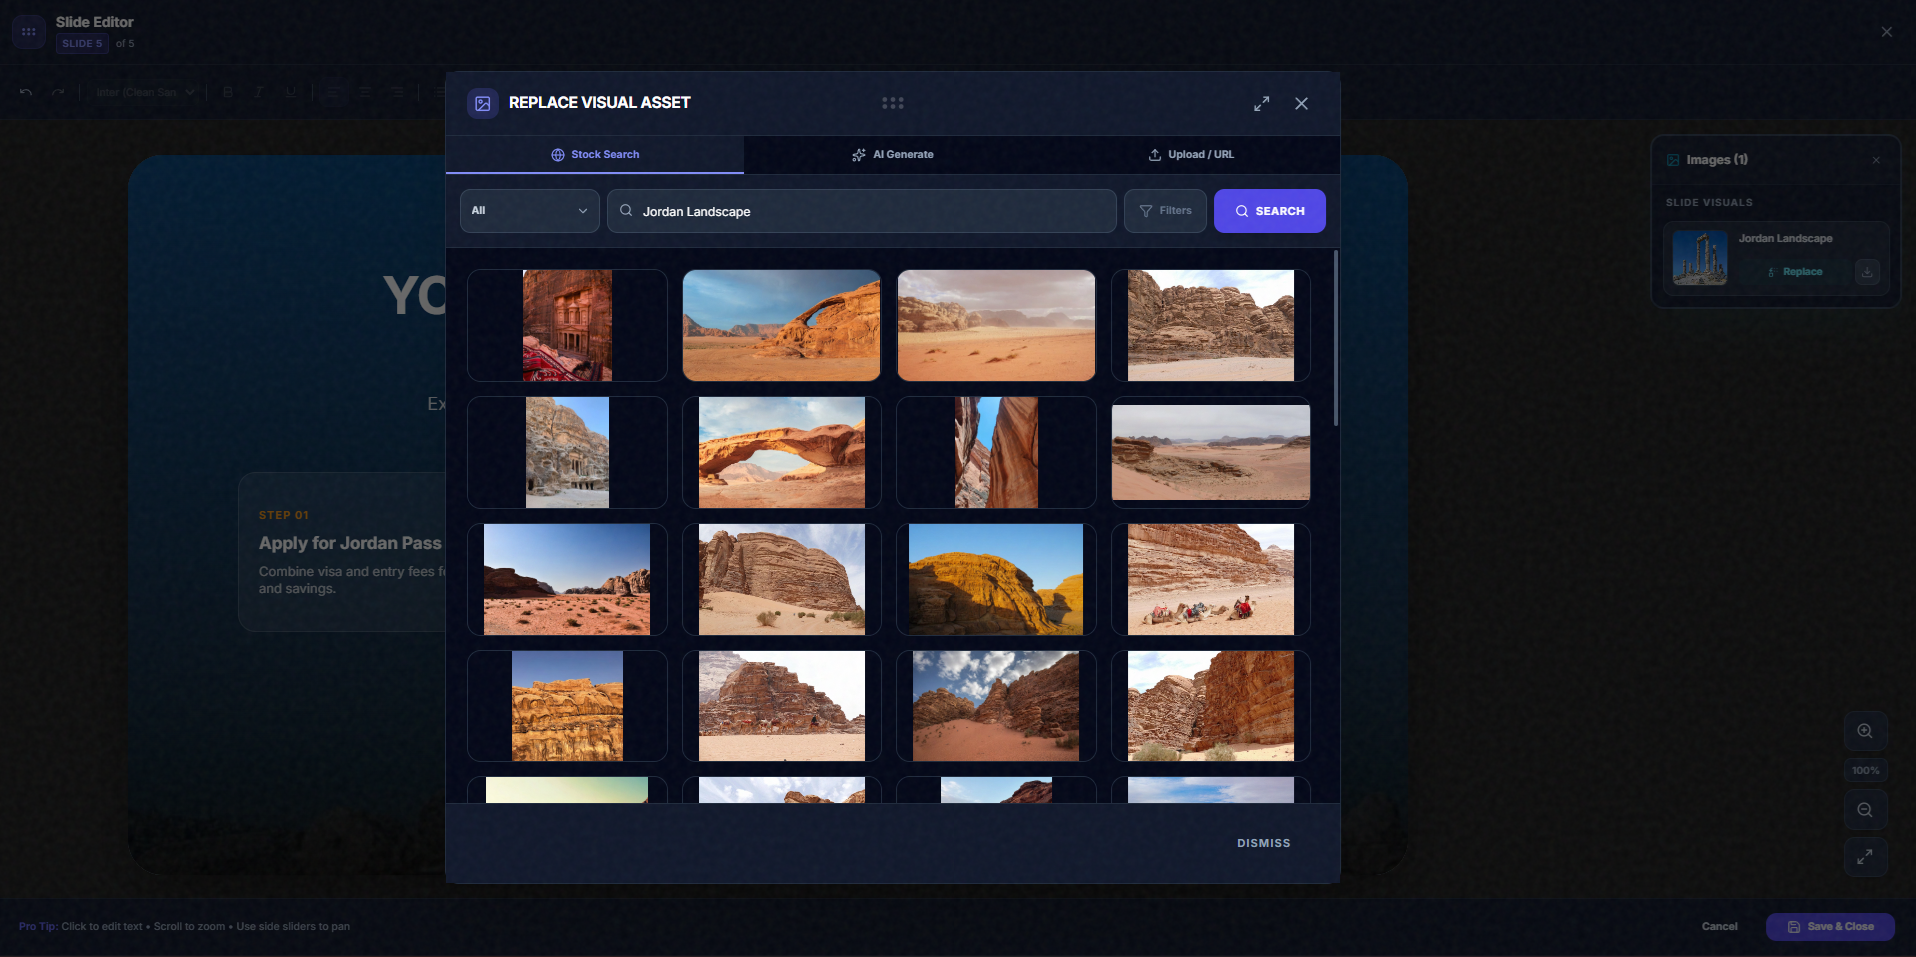Click the purple SEARCH button
This screenshot has width=1916, height=957.
(1270, 211)
